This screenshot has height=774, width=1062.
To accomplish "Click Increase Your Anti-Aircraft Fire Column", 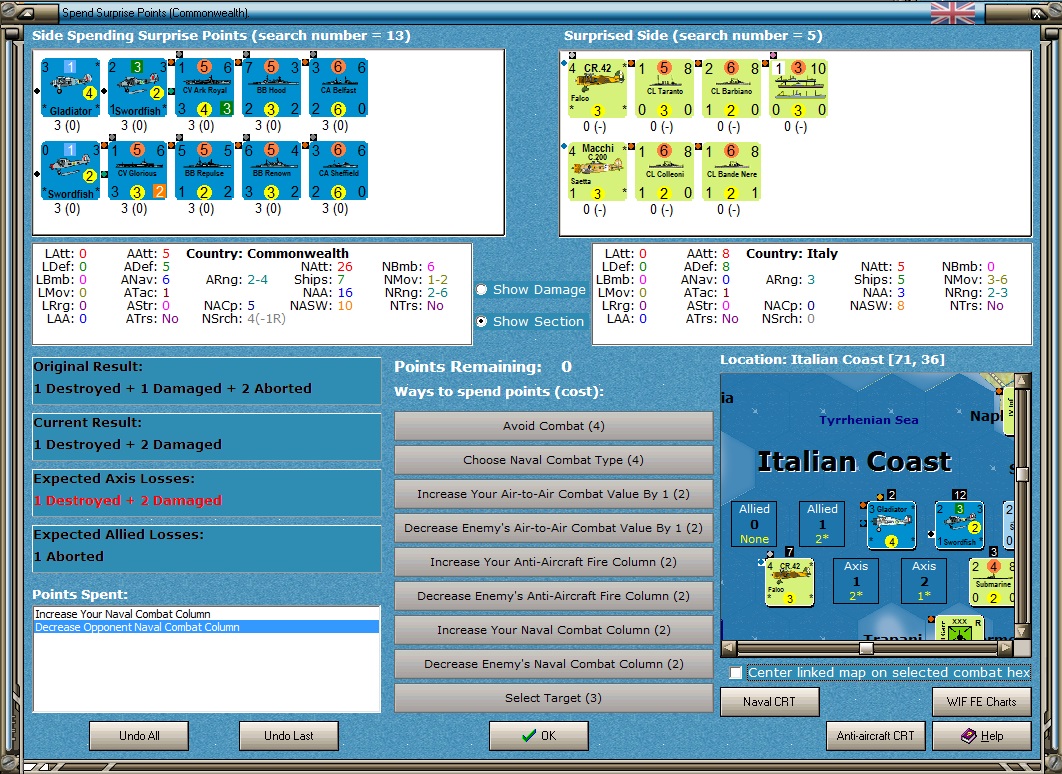I will click(553, 562).
